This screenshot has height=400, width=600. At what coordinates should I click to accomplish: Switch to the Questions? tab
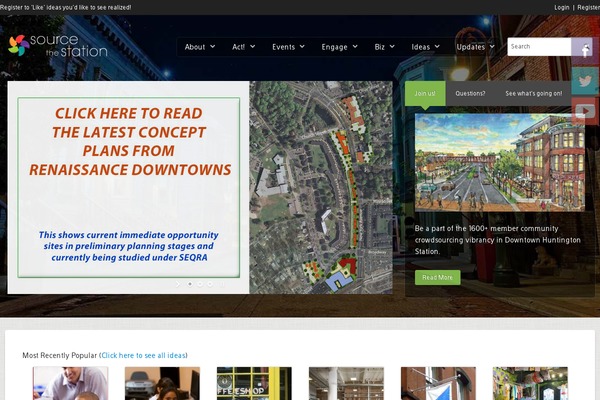click(470, 93)
